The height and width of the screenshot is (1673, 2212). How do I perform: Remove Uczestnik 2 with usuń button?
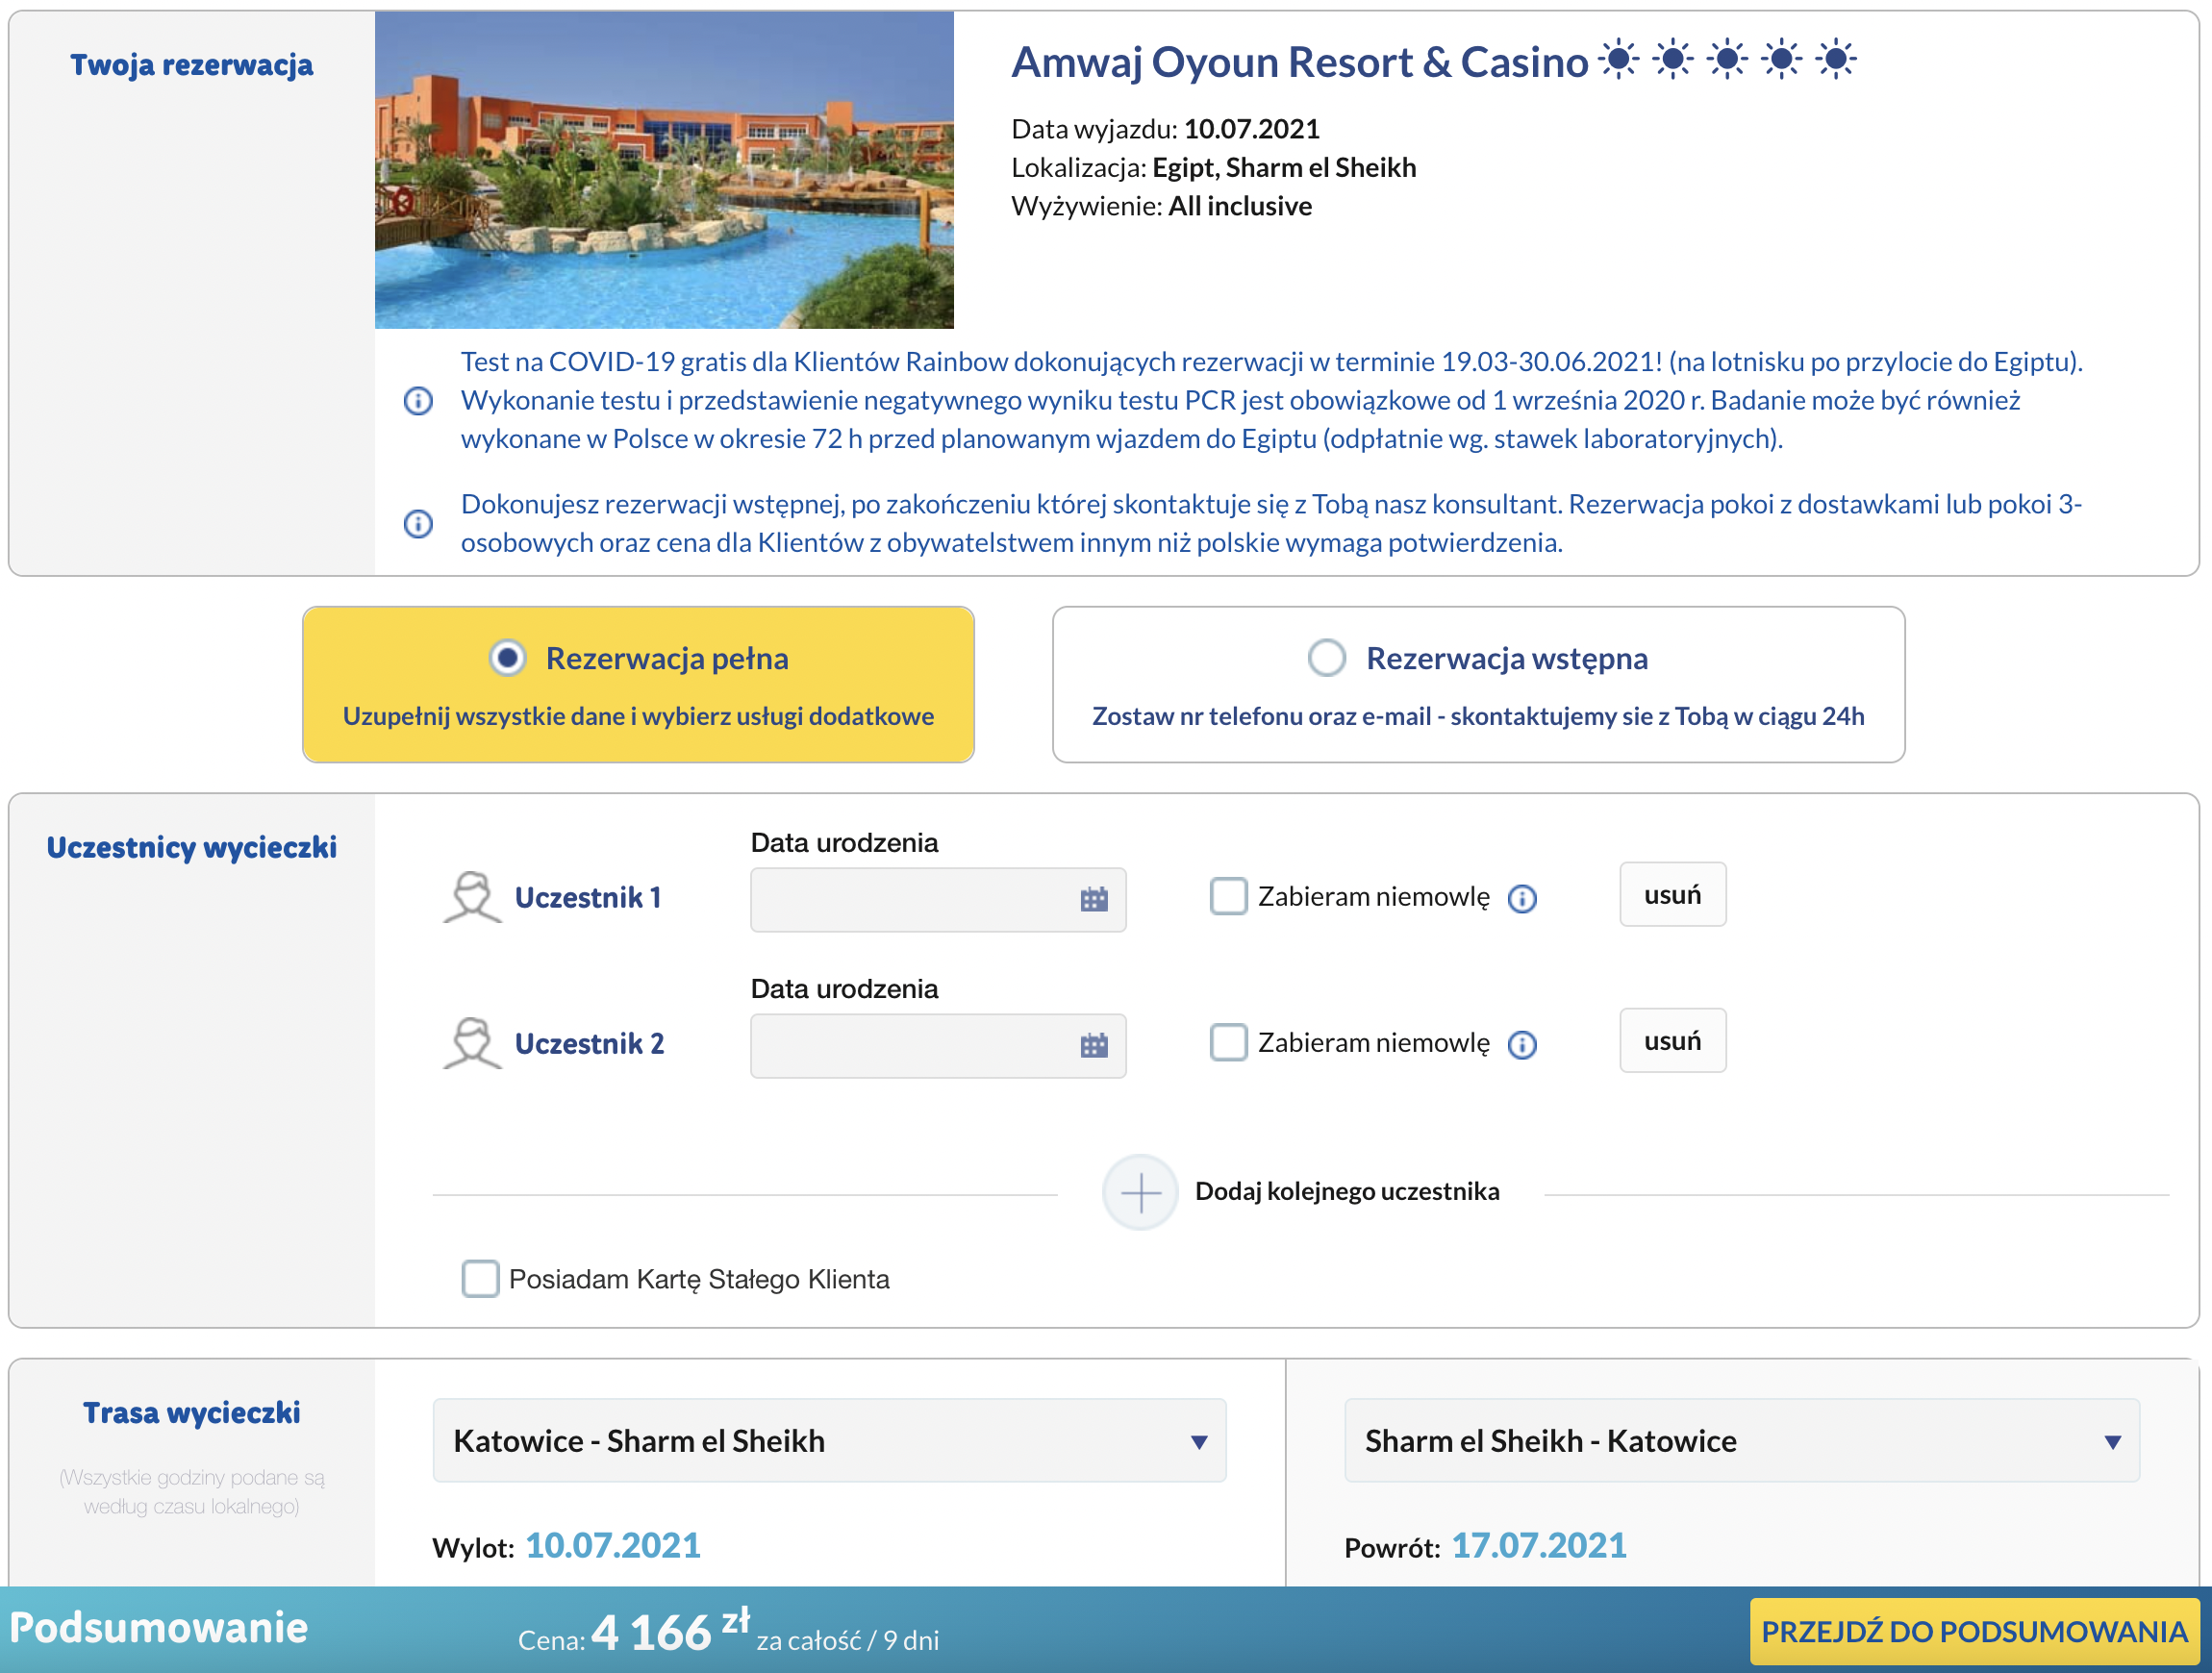tap(1672, 1040)
